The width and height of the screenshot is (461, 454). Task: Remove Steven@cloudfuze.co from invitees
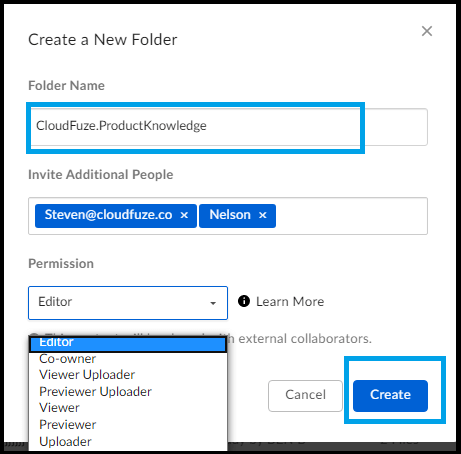184,215
